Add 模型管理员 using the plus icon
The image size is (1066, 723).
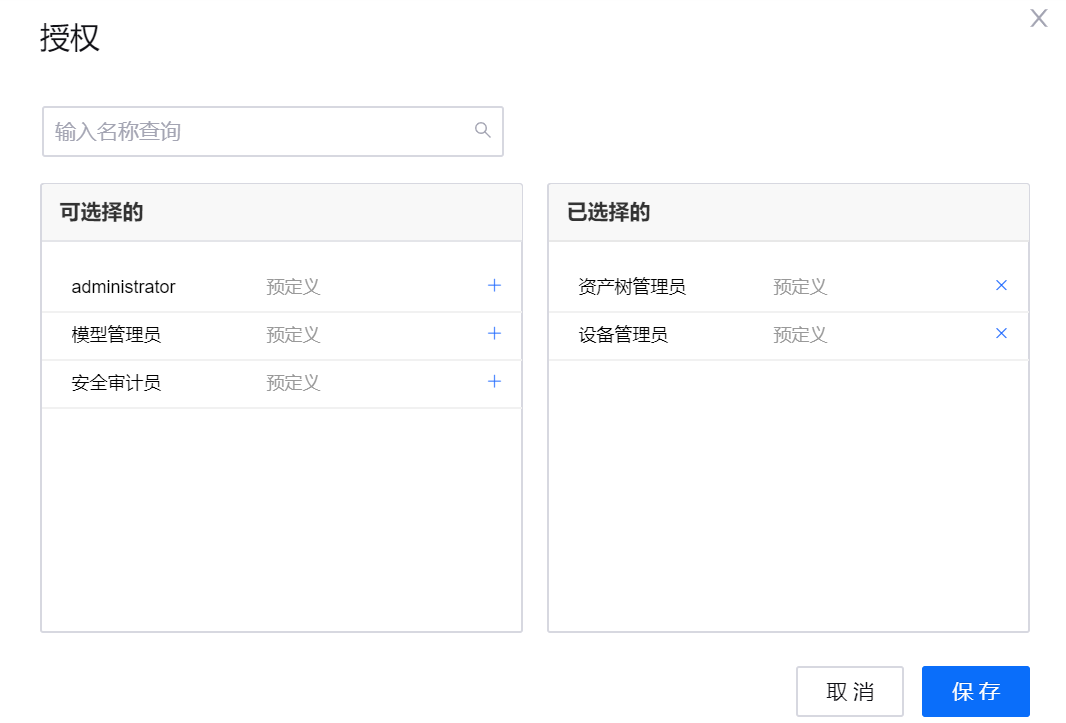[494, 334]
